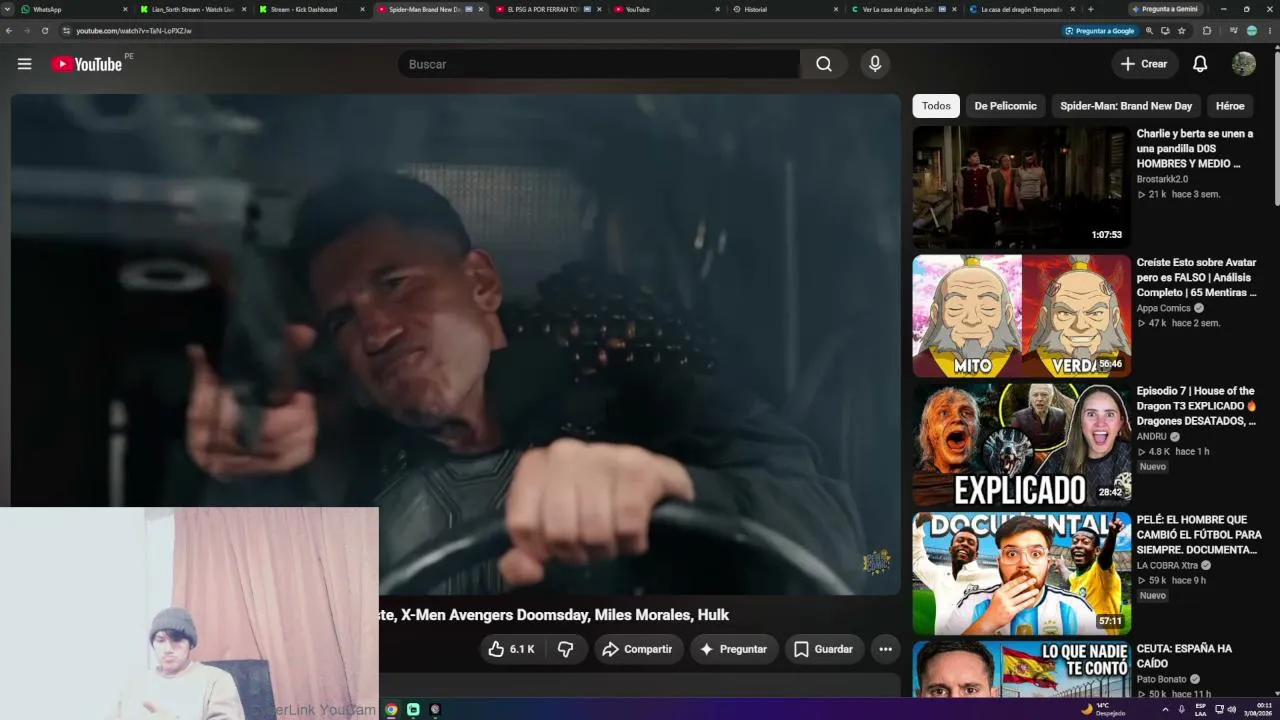Click the browser back arrow
Screen dimensions: 1280x720
[9, 31]
